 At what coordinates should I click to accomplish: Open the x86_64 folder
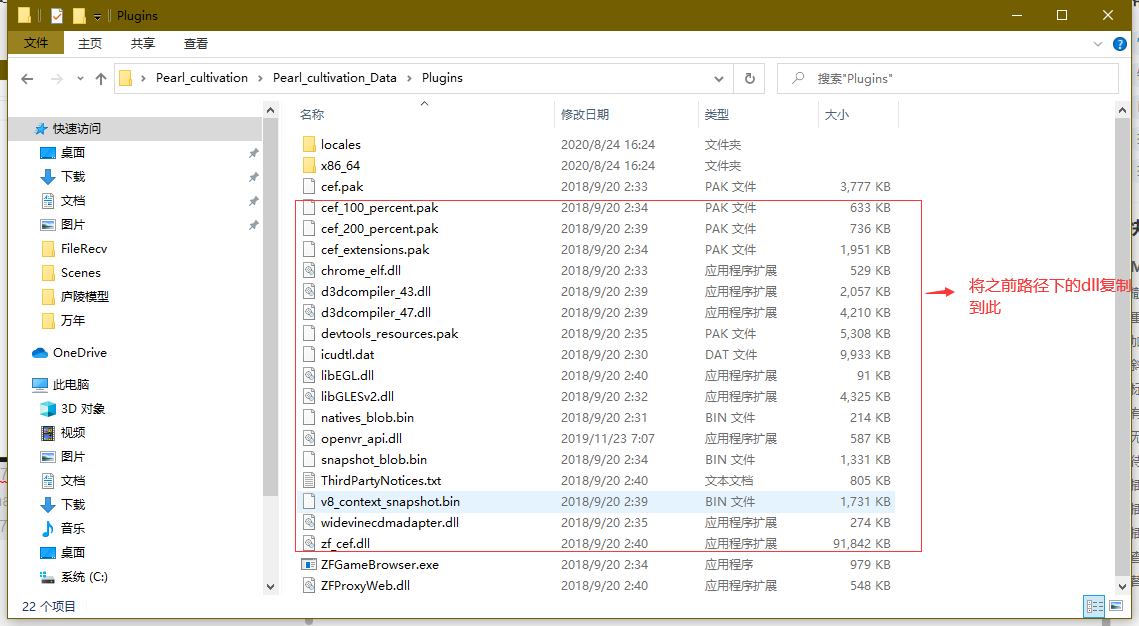tap(338, 165)
